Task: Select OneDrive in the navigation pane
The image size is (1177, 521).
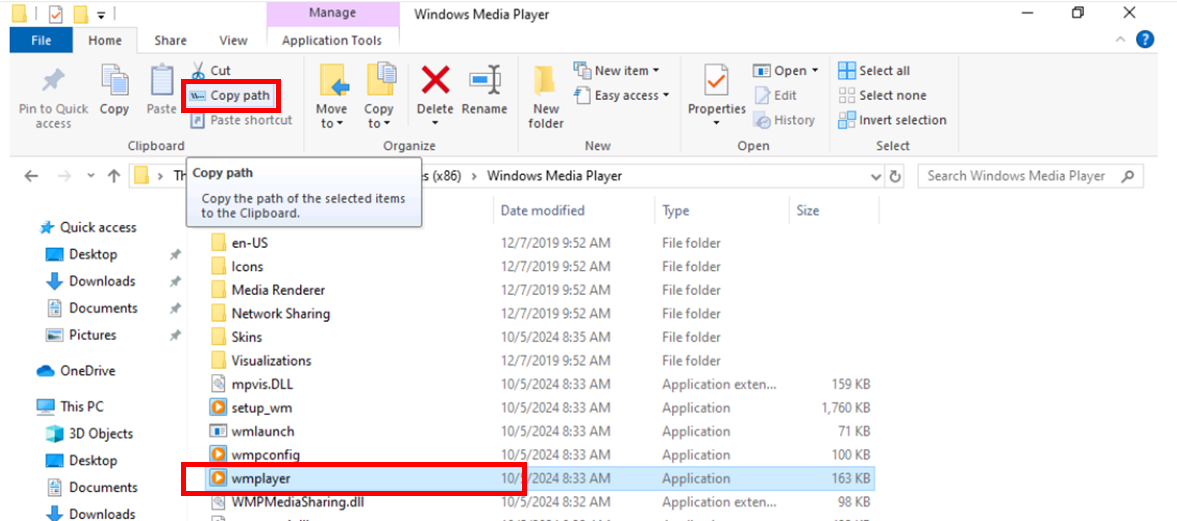Action: [x=87, y=371]
